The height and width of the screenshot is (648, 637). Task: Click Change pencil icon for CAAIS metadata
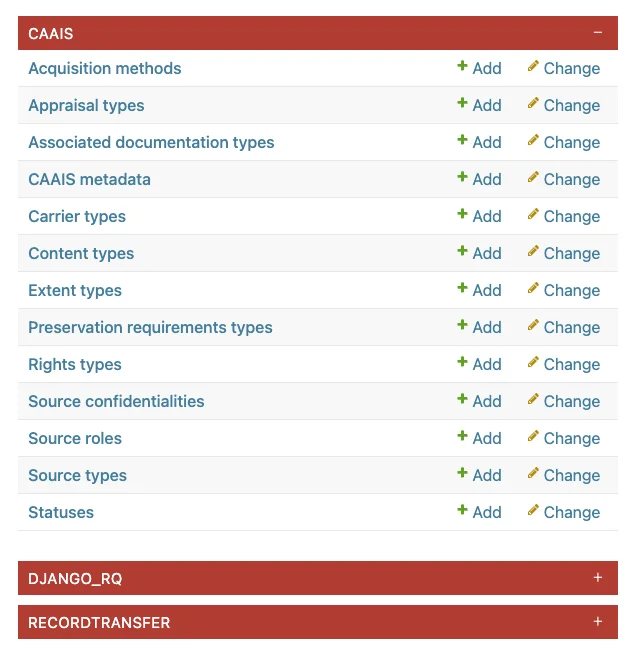click(533, 177)
